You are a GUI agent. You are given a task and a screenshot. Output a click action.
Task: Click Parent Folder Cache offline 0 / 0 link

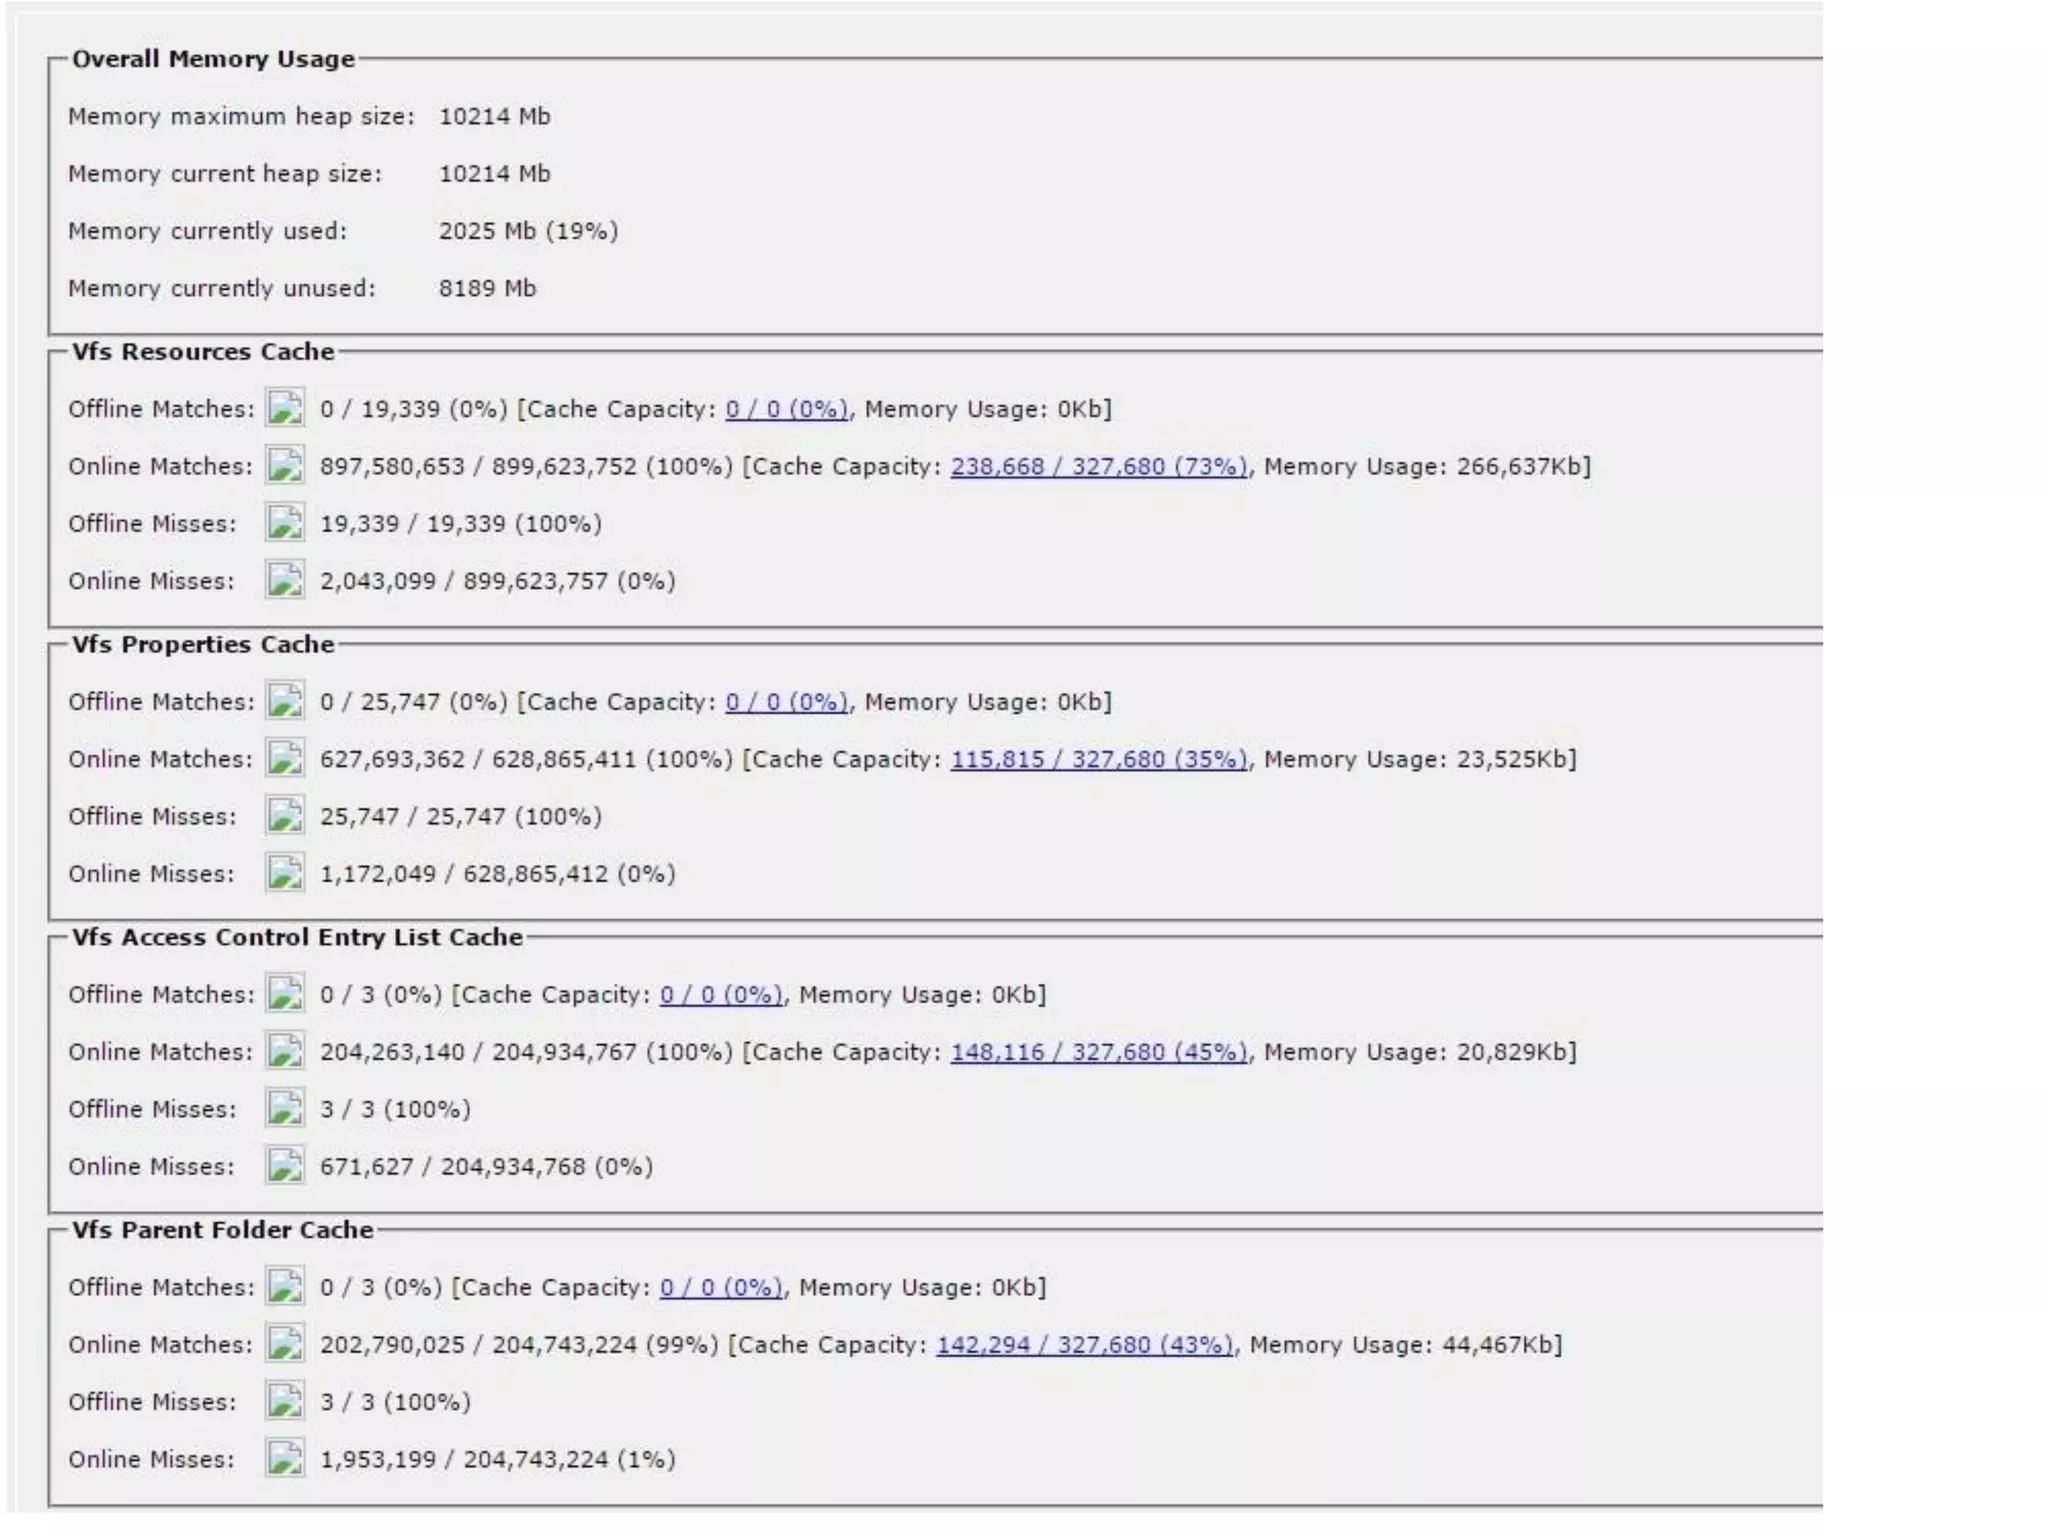coord(721,1287)
